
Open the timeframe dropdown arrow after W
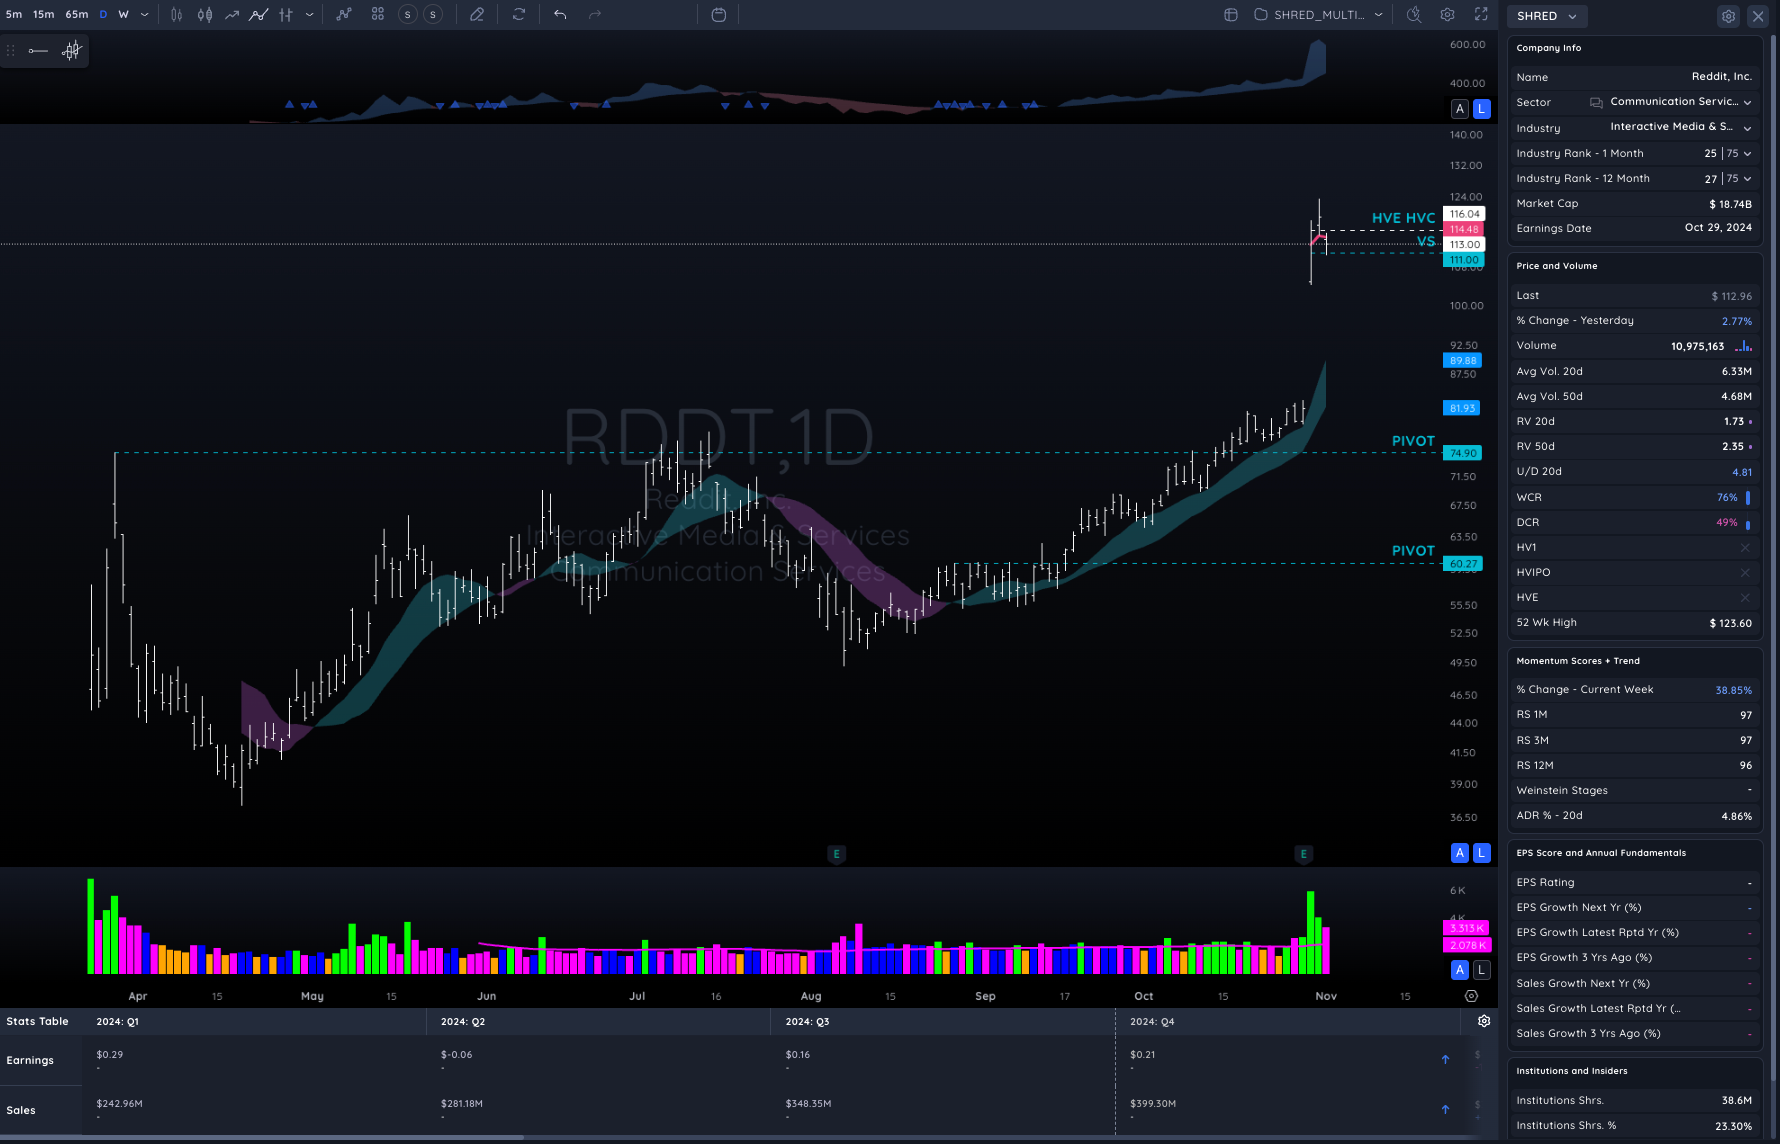(145, 15)
